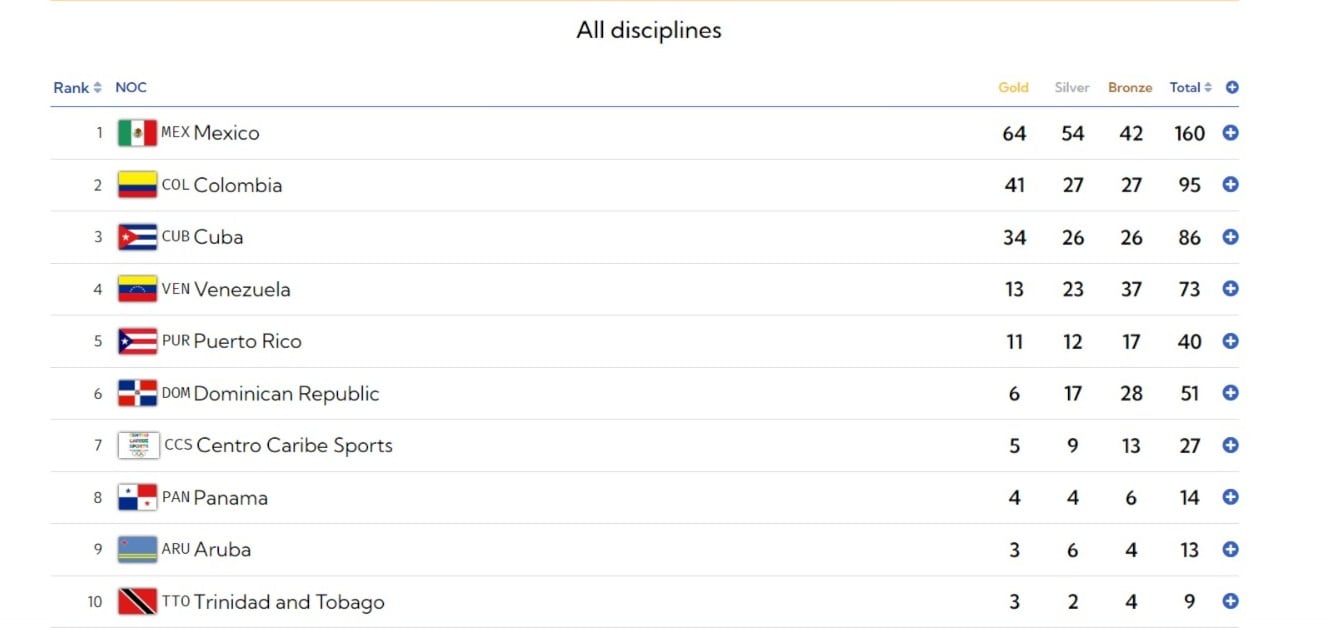This screenshot has height=628, width=1329.
Task: Click the Centro Caribe Sports logo
Action: pos(138,445)
